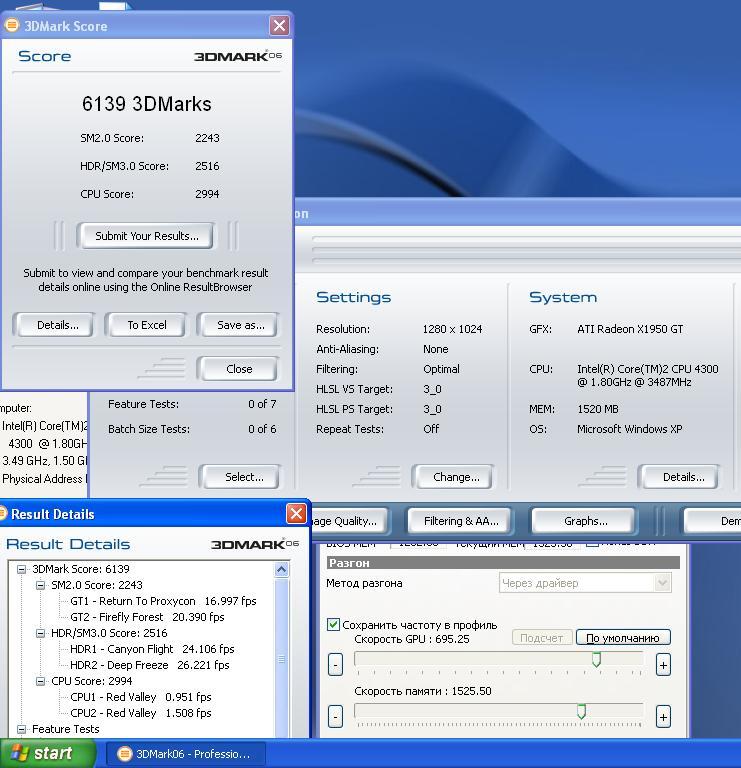The width and height of the screenshot is (741, 768).
Task: Decrease memory speed with minus button
Action: point(335,717)
